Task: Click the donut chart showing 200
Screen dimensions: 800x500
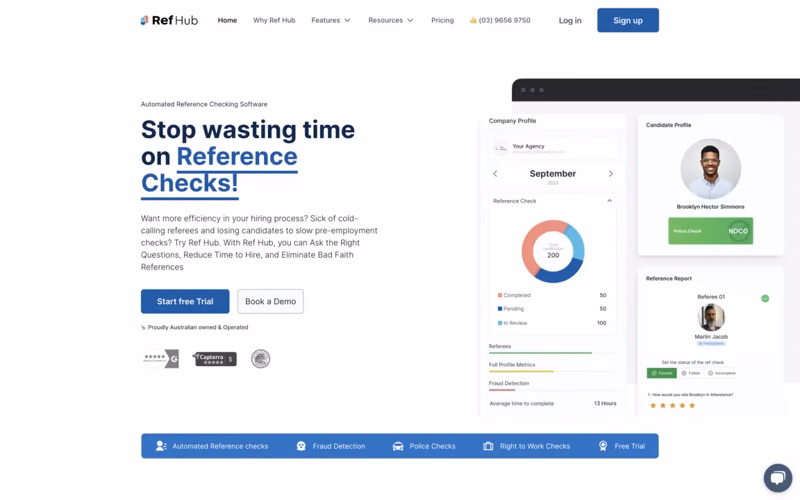Action: coord(553,252)
